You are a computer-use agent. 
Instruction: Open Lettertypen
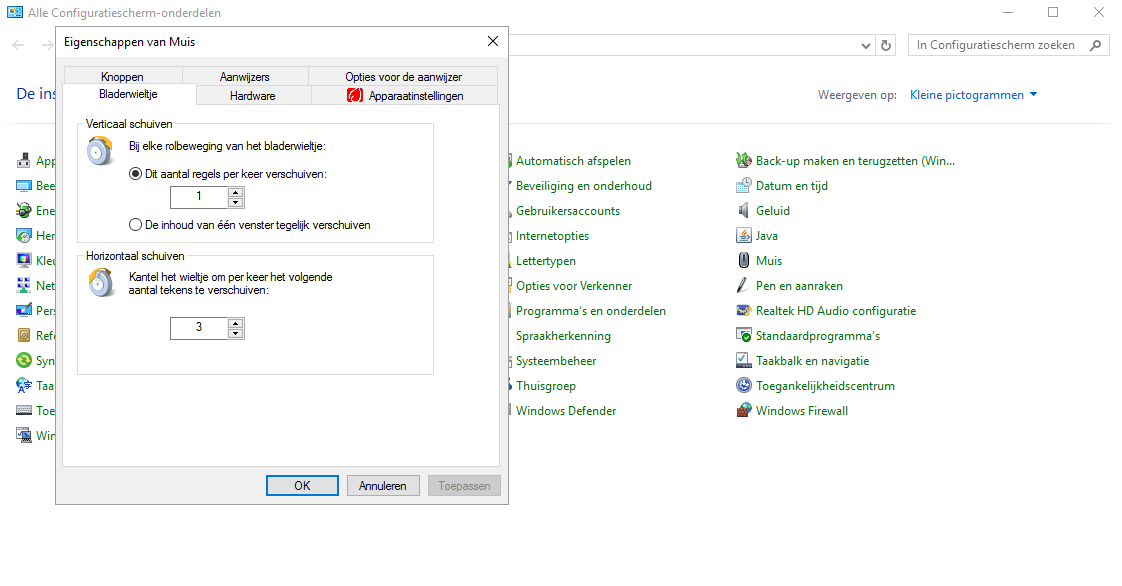coord(545,261)
